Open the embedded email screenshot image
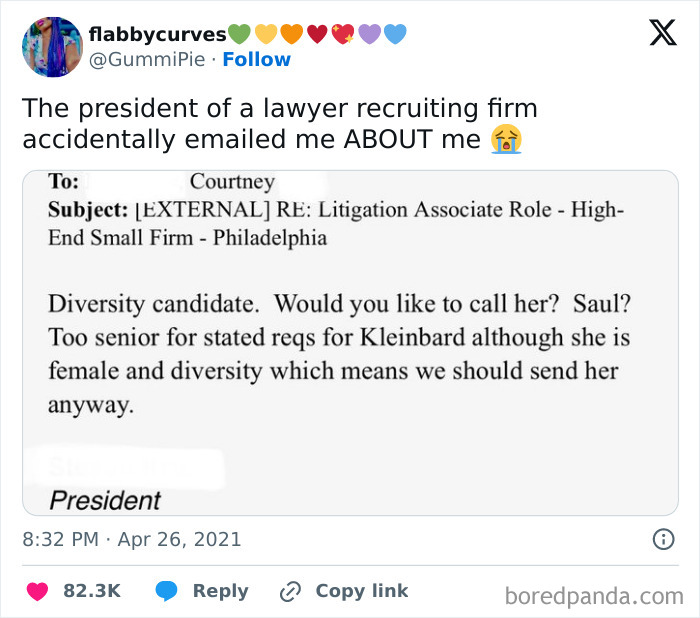The width and height of the screenshot is (700, 618). (x=350, y=342)
